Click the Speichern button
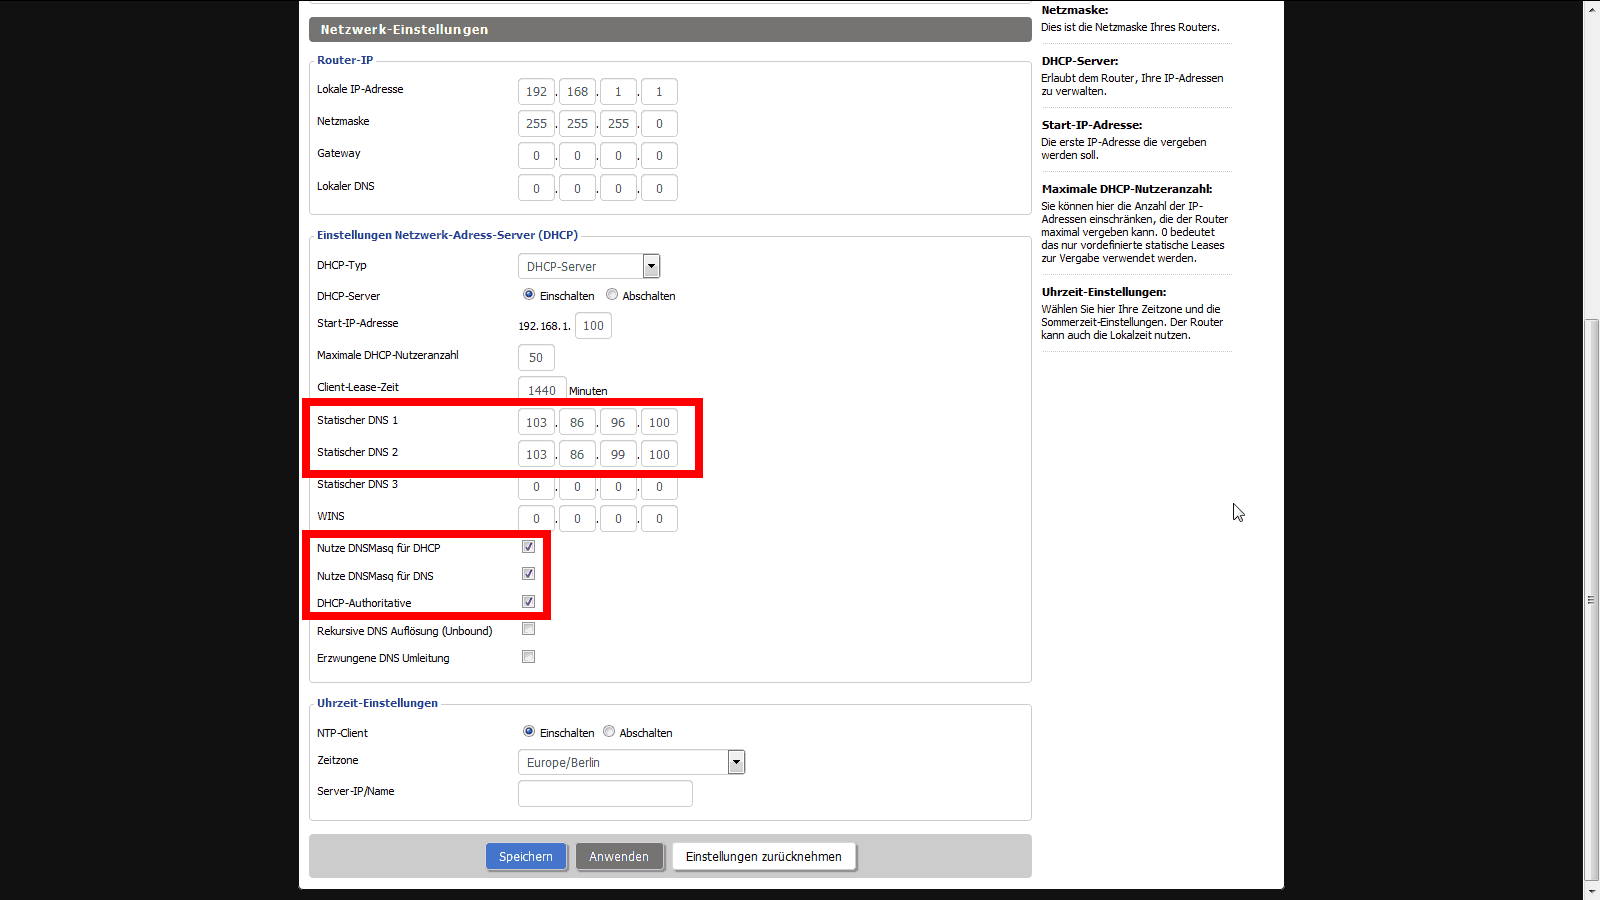The width and height of the screenshot is (1600, 900). coord(526,857)
